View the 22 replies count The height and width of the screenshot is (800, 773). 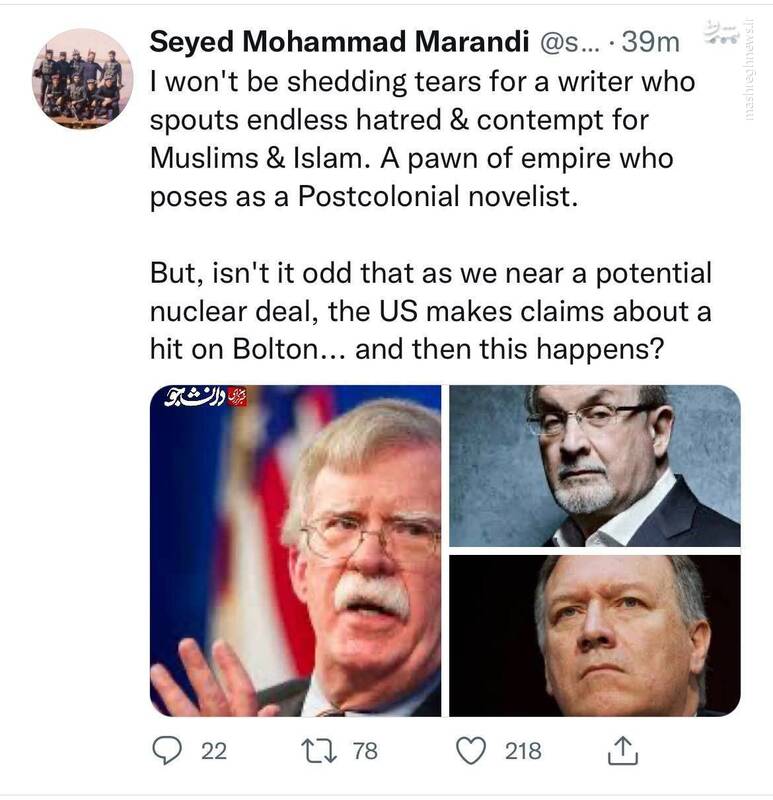[213, 750]
